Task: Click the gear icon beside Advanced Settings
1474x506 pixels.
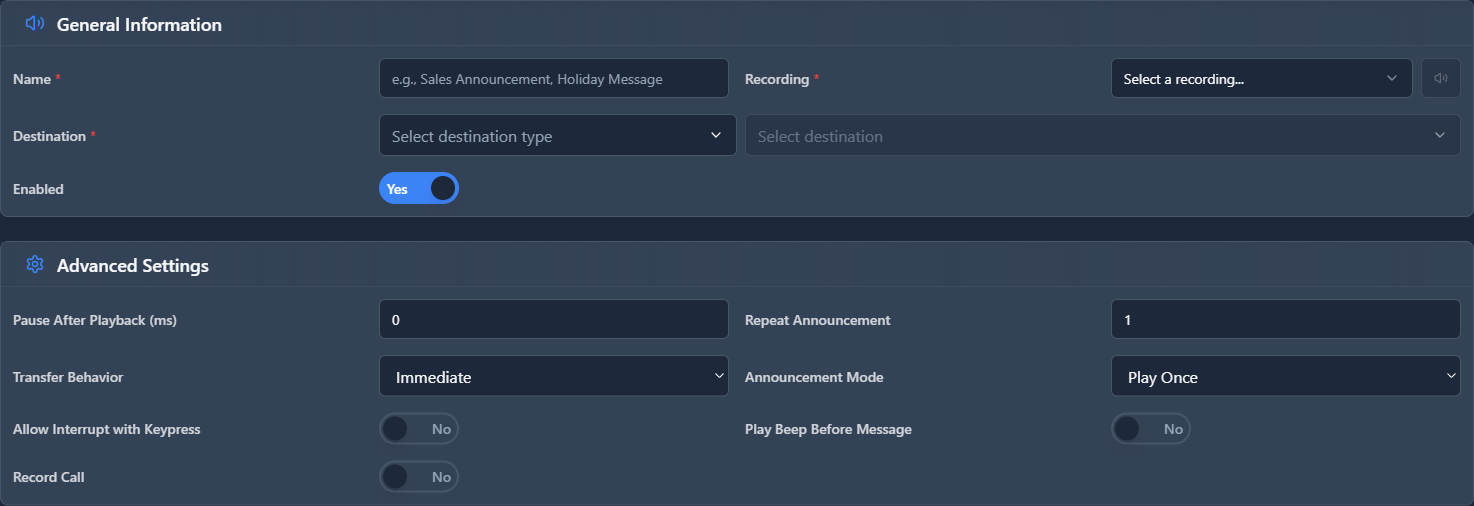Action: click(x=35, y=265)
